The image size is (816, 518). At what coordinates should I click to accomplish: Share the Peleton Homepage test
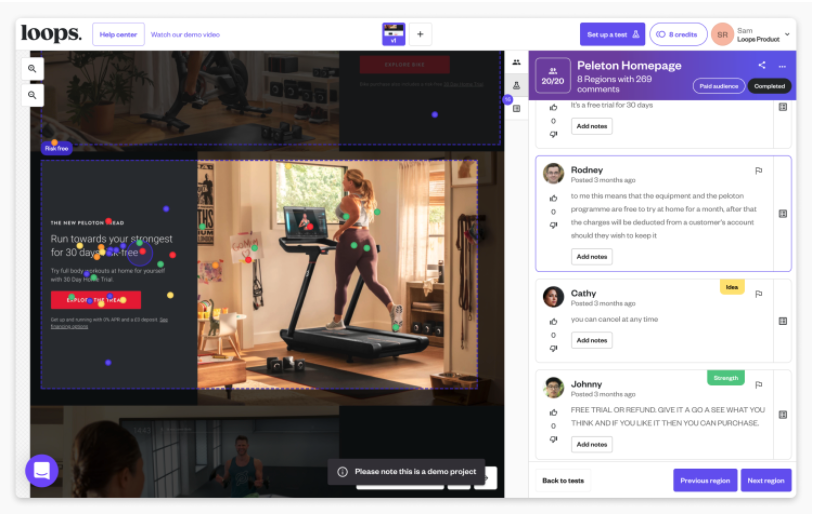762,65
